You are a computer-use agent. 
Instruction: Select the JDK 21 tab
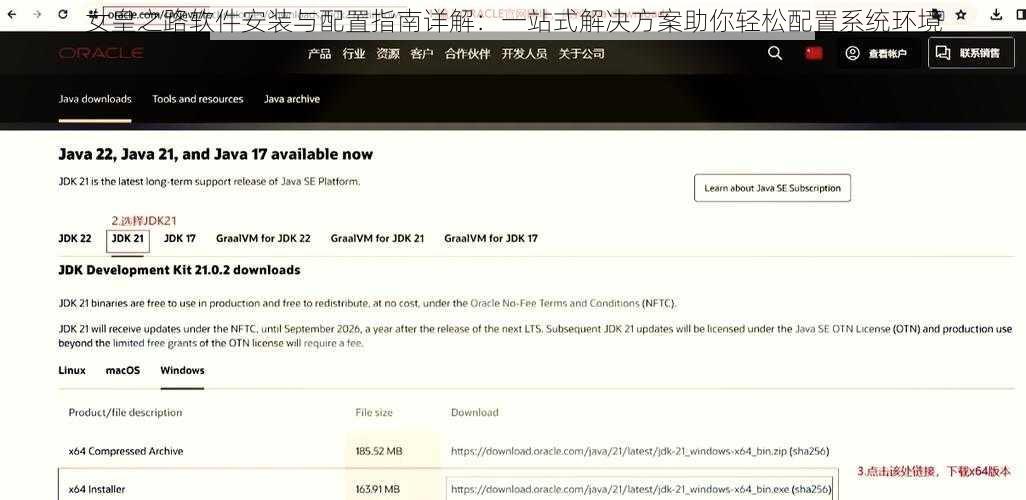(x=128, y=239)
